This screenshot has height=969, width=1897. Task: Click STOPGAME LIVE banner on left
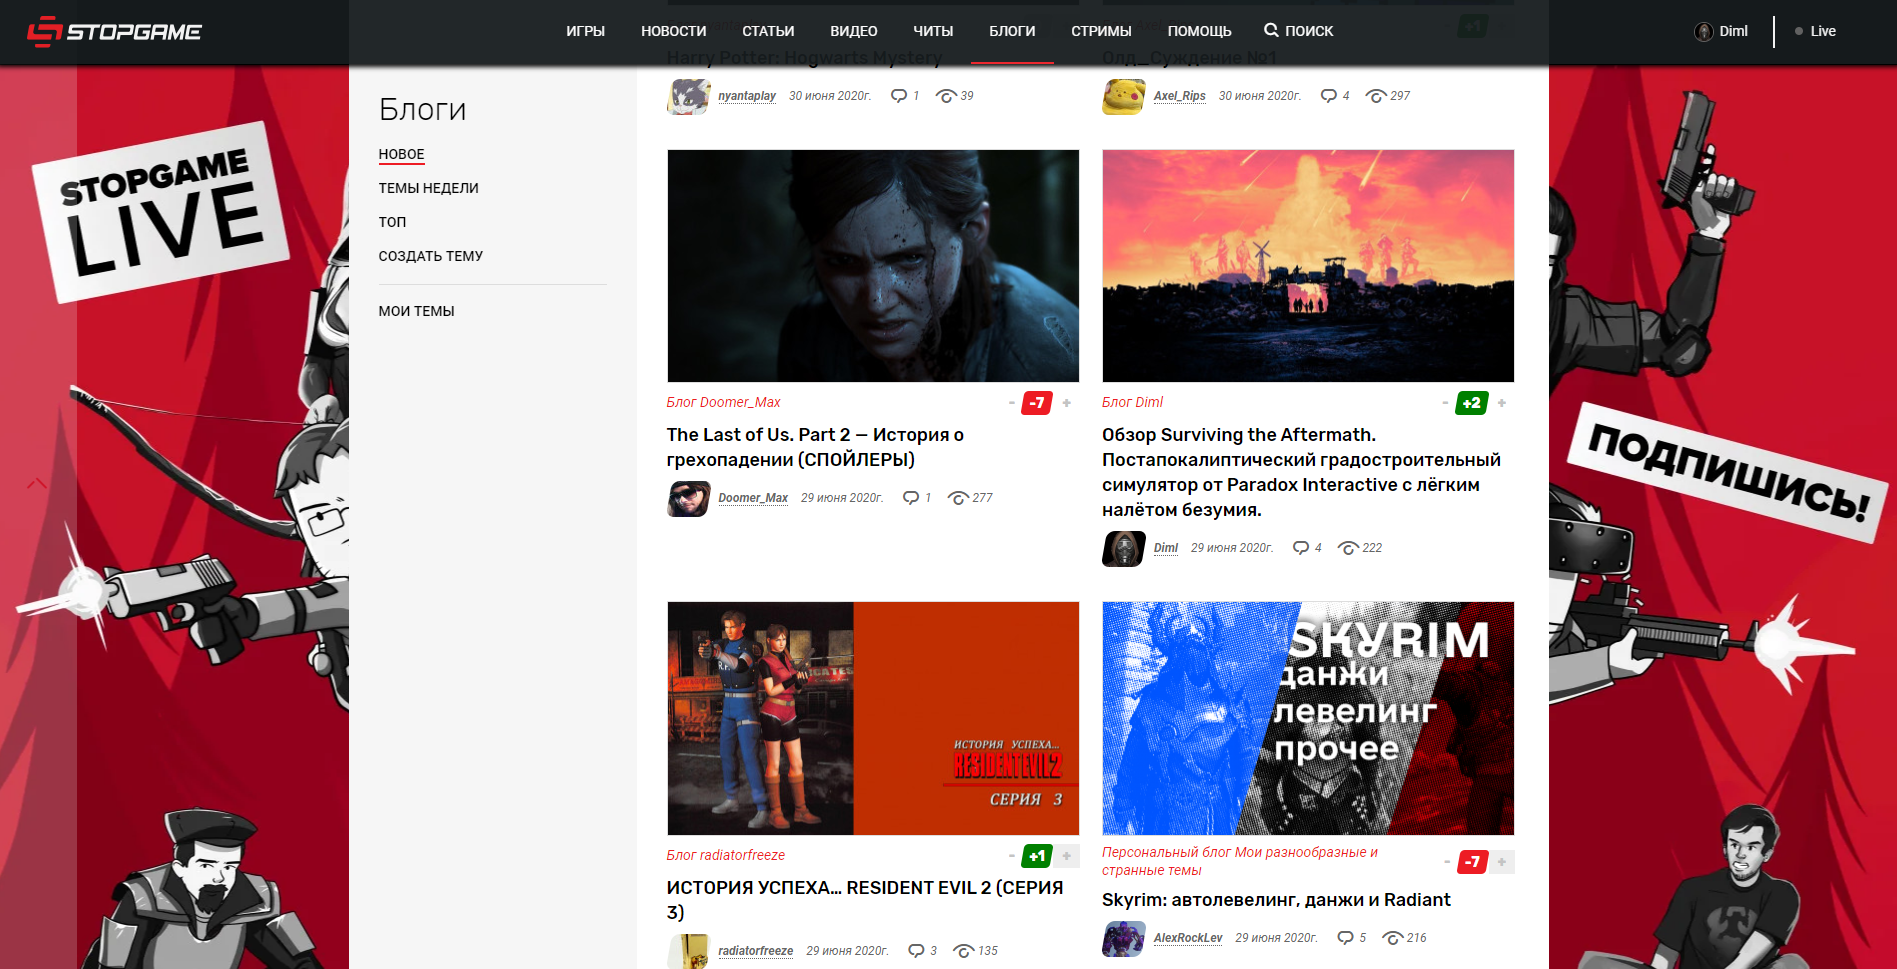pos(160,212)
